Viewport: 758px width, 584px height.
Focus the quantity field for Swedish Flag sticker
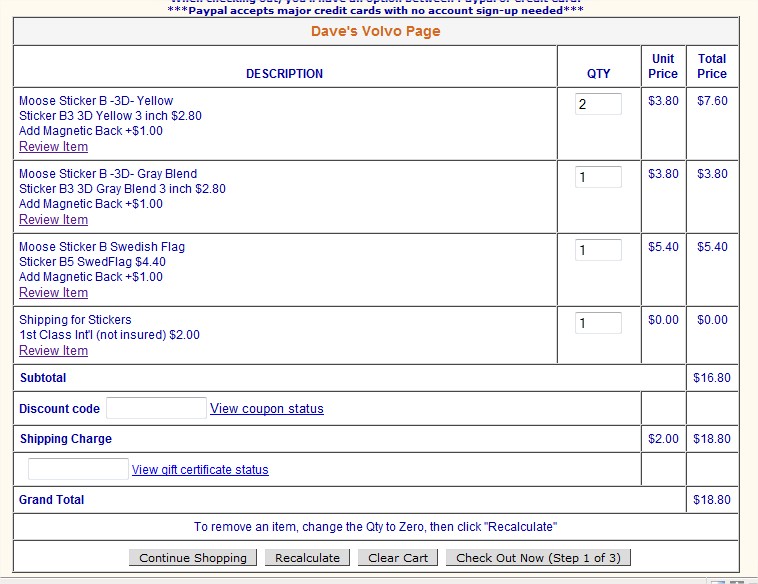[x=598, y=250]
